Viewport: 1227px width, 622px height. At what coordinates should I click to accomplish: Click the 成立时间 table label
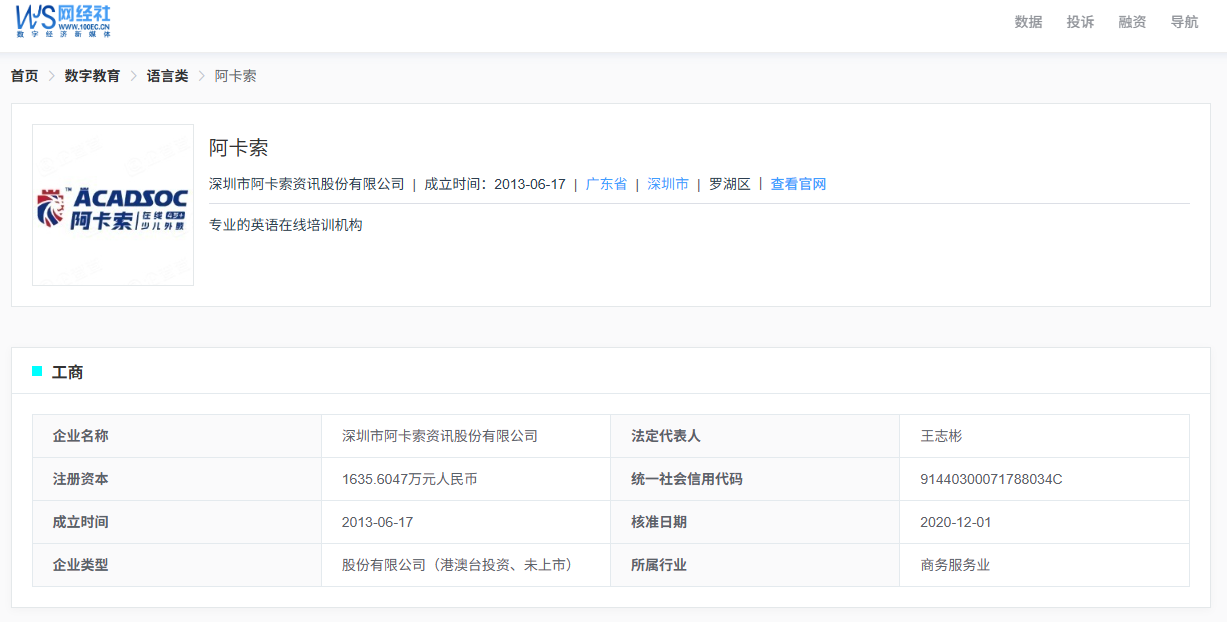point(81,522)
